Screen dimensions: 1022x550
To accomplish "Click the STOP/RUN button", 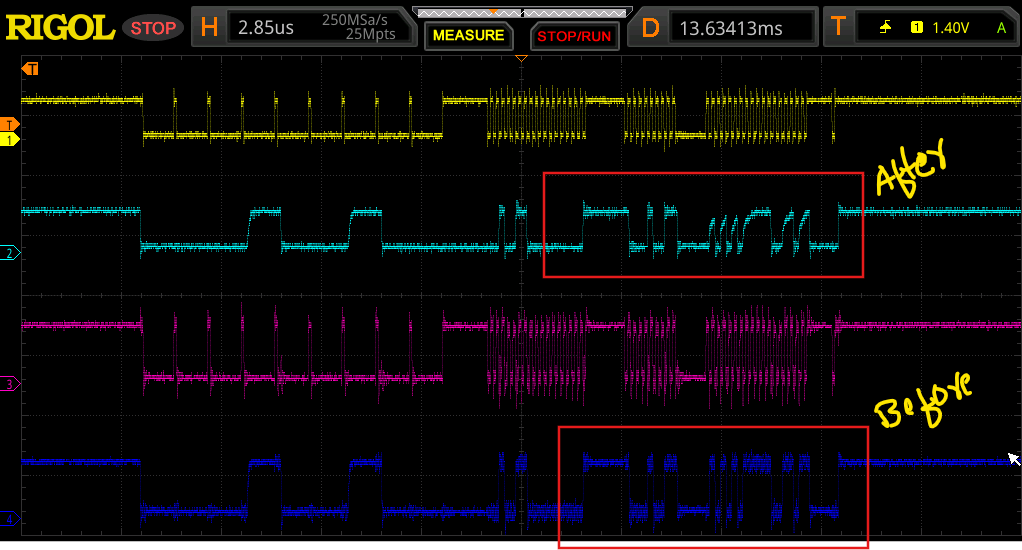I will 574,36.
